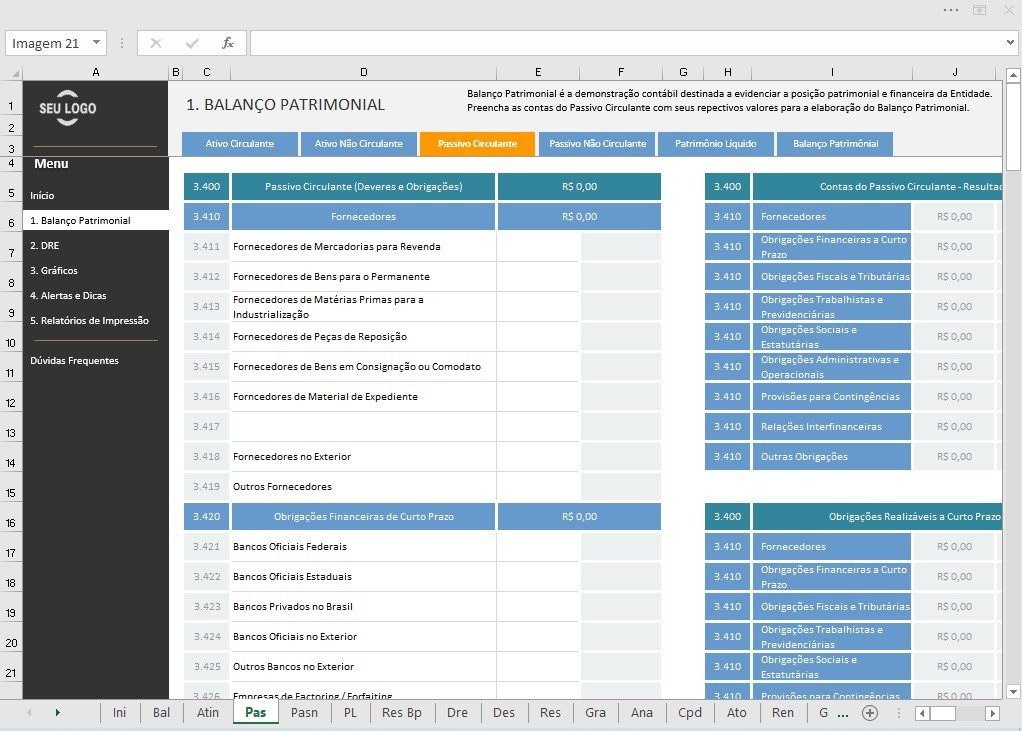1022x731 pixels.
Task: Switch to the Des sheet tab
Action: click(x=504, y=713)
